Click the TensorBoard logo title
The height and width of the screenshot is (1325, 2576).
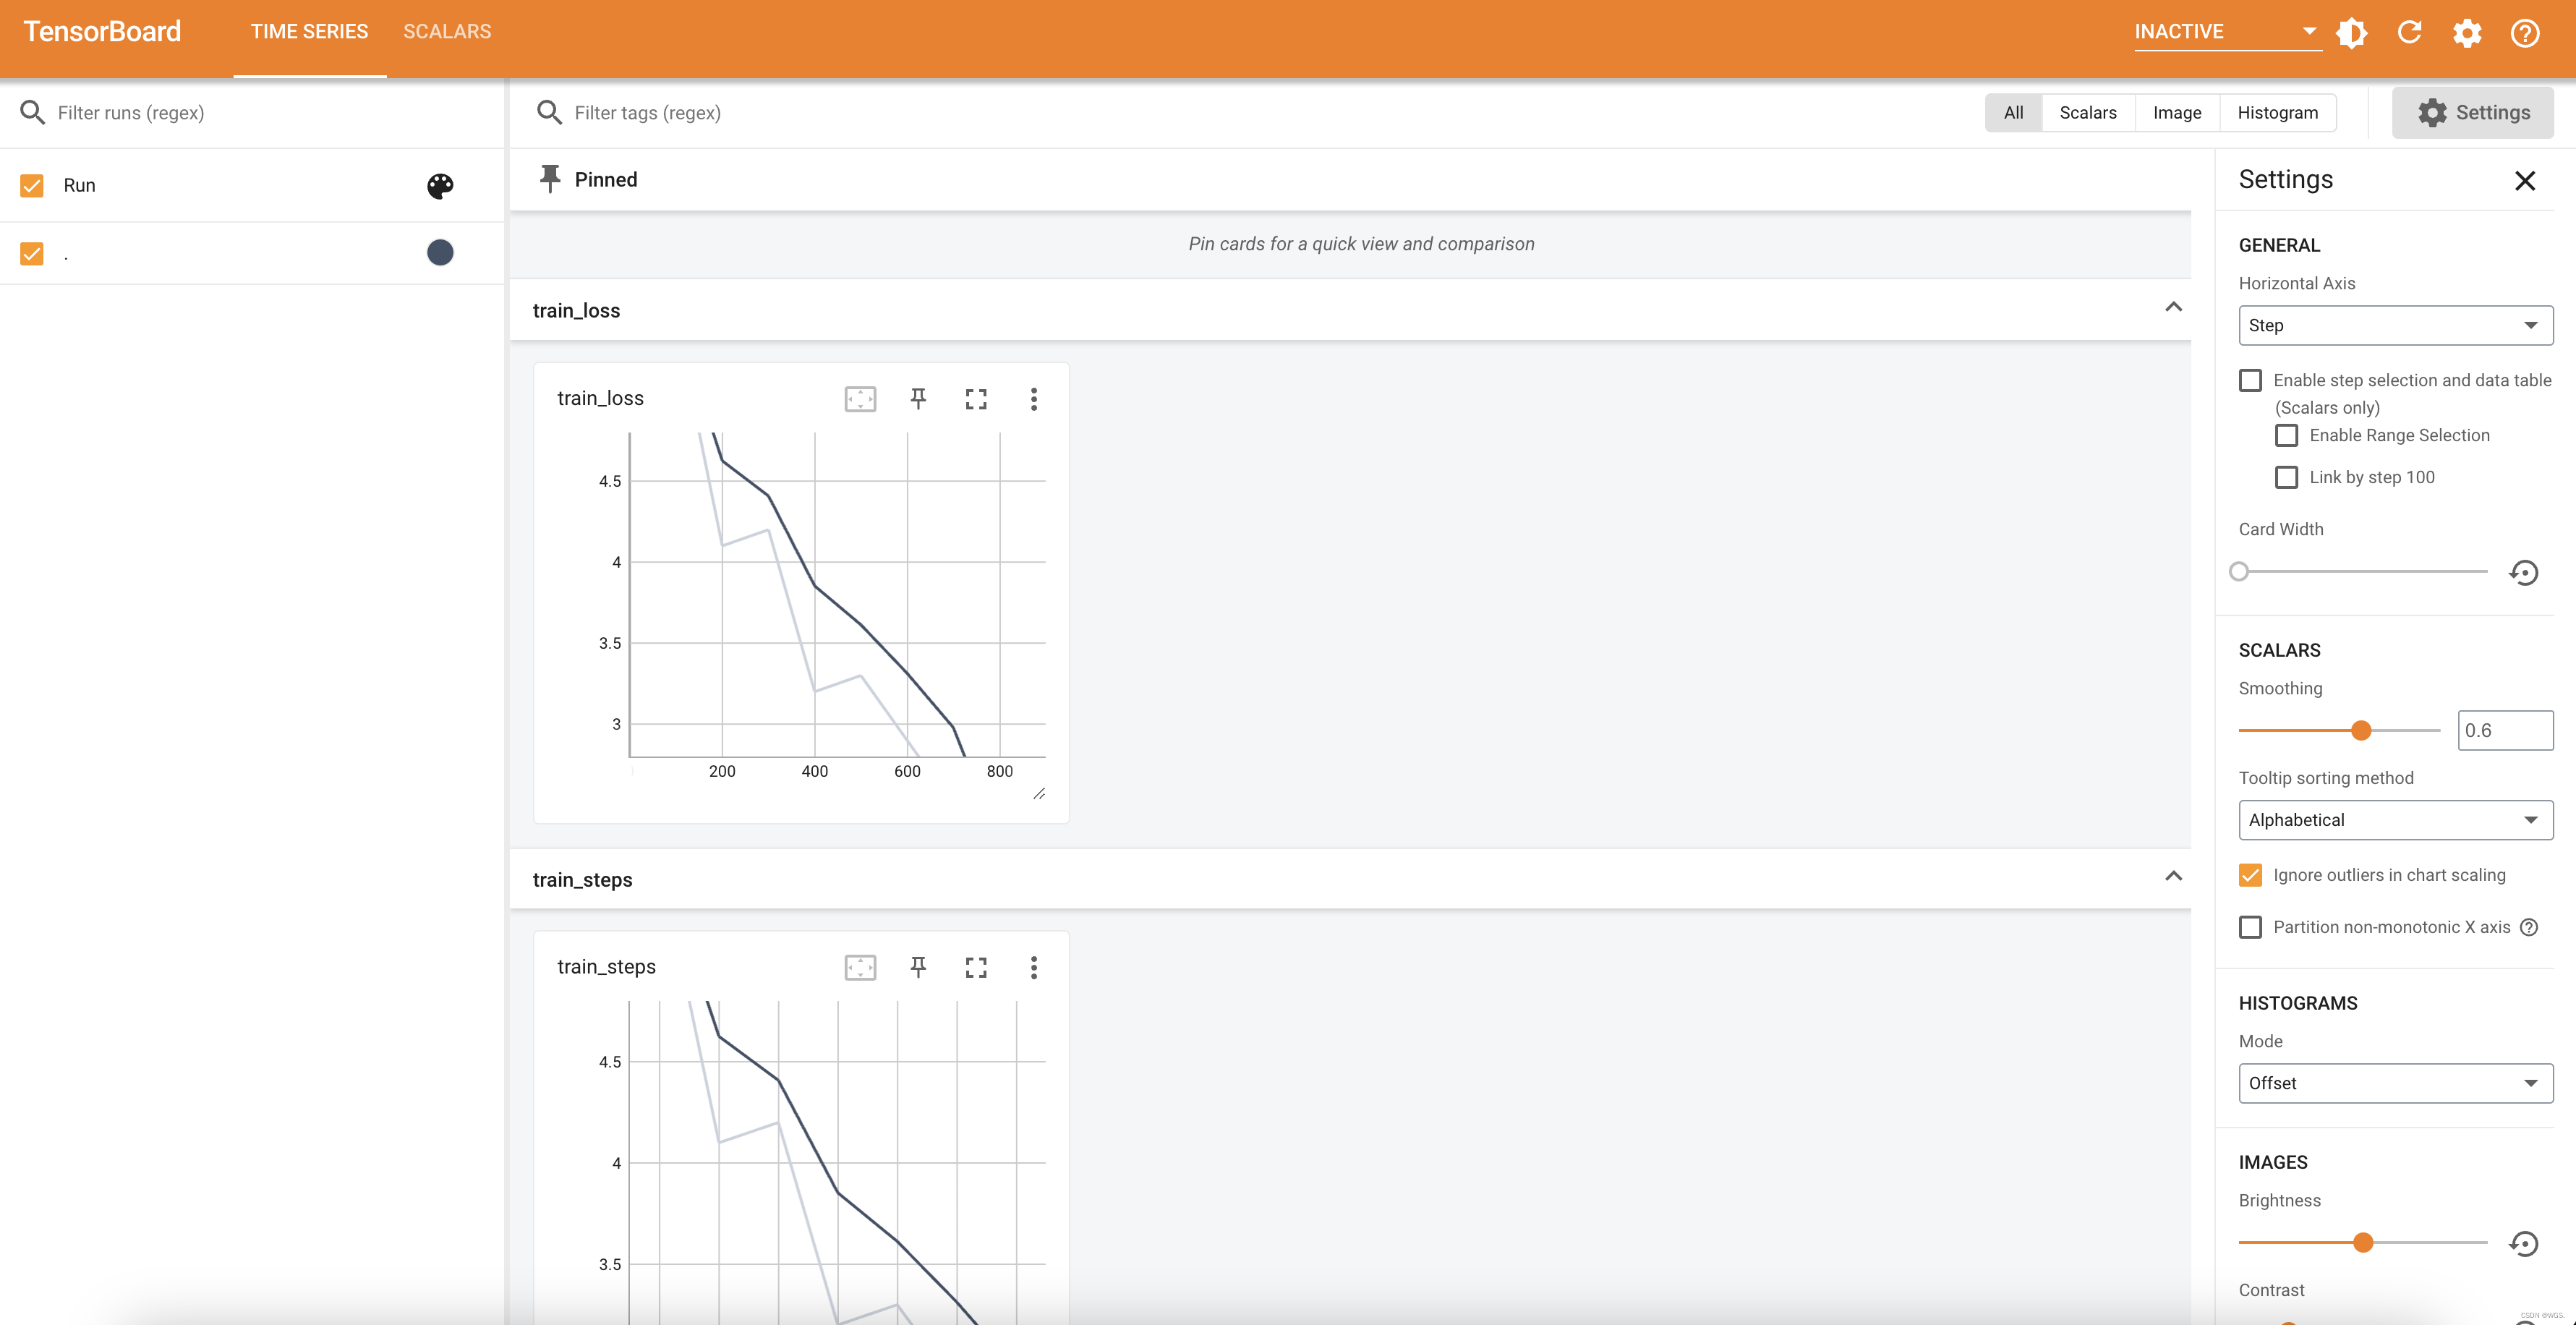pos(102,32)
